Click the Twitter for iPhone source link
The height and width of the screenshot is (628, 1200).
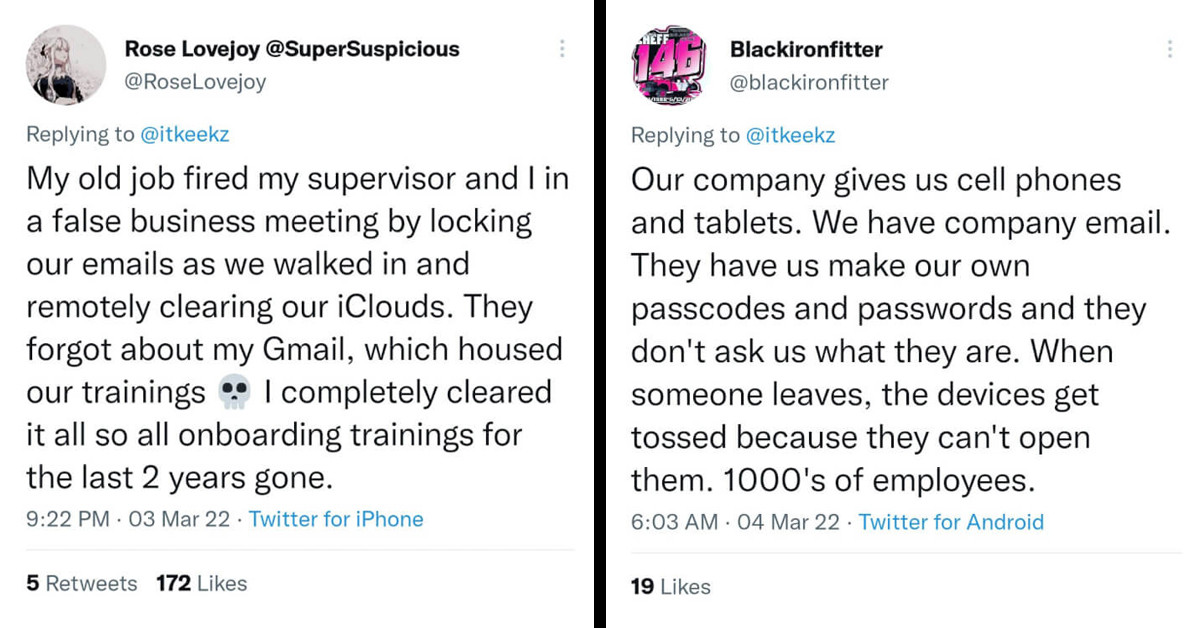tap(336, 519)
